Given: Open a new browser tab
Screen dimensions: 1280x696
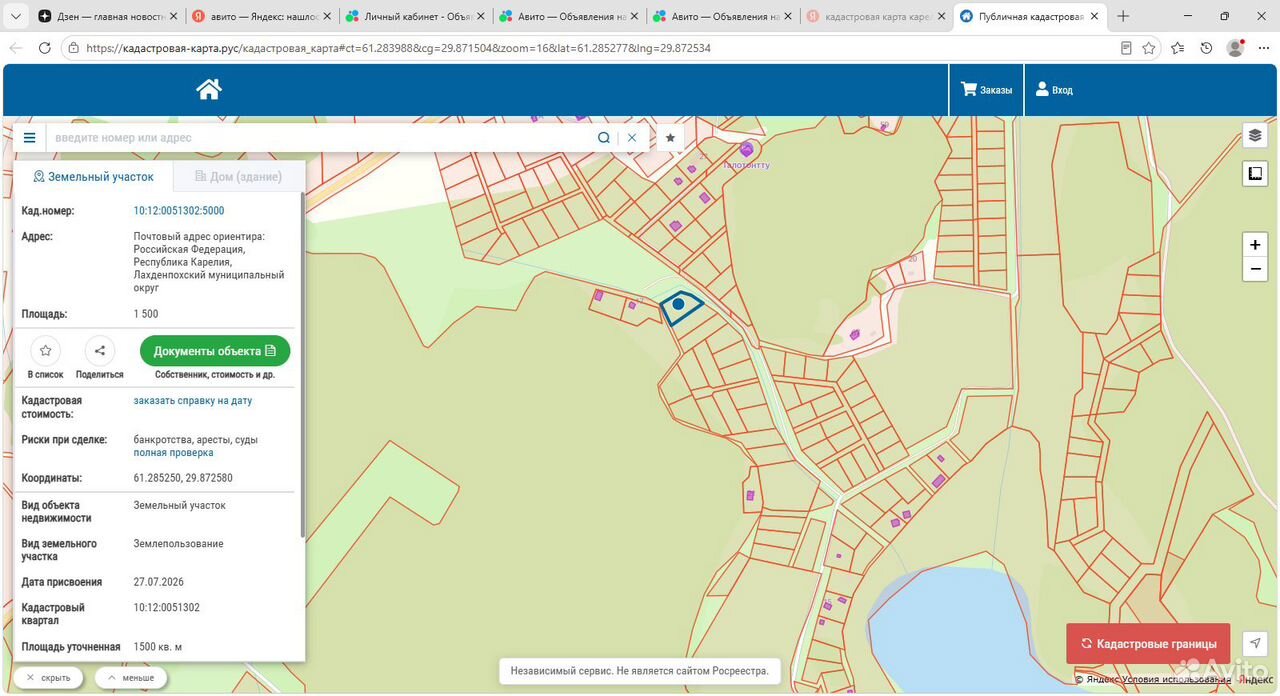Looking at the screenshot, I should pyautogui.click(x=1124, y=17).
